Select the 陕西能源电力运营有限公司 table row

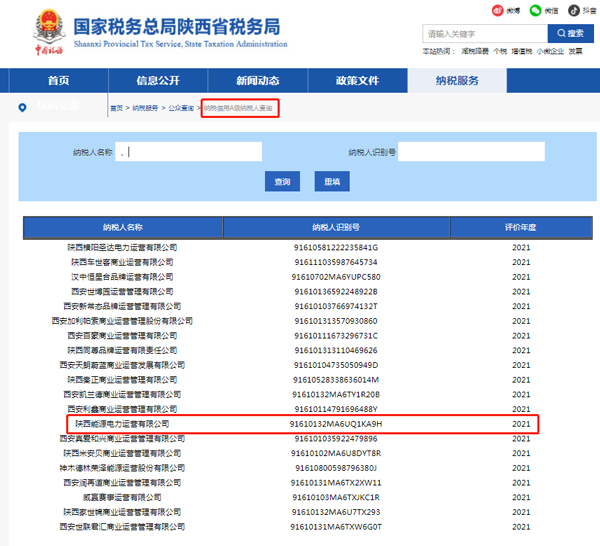tap(302, 424)
